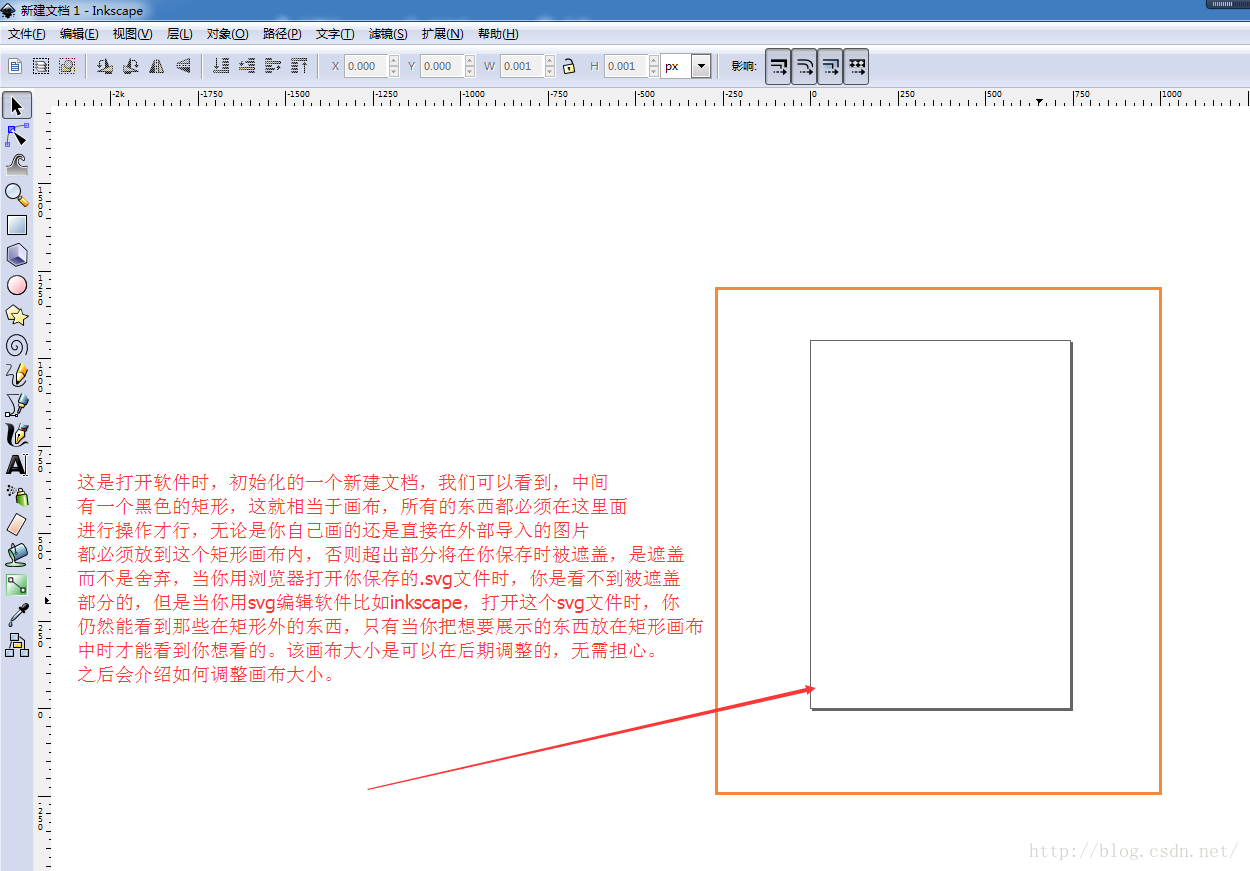Select the Zoom magnifier tool
This screenshot has height=871, width=1250.
tap(17, 194)
